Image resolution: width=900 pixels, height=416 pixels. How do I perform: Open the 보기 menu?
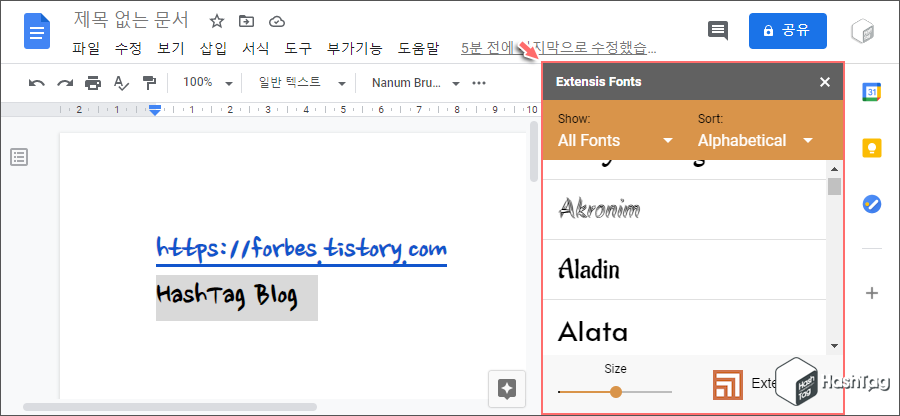tap(170, 48)
